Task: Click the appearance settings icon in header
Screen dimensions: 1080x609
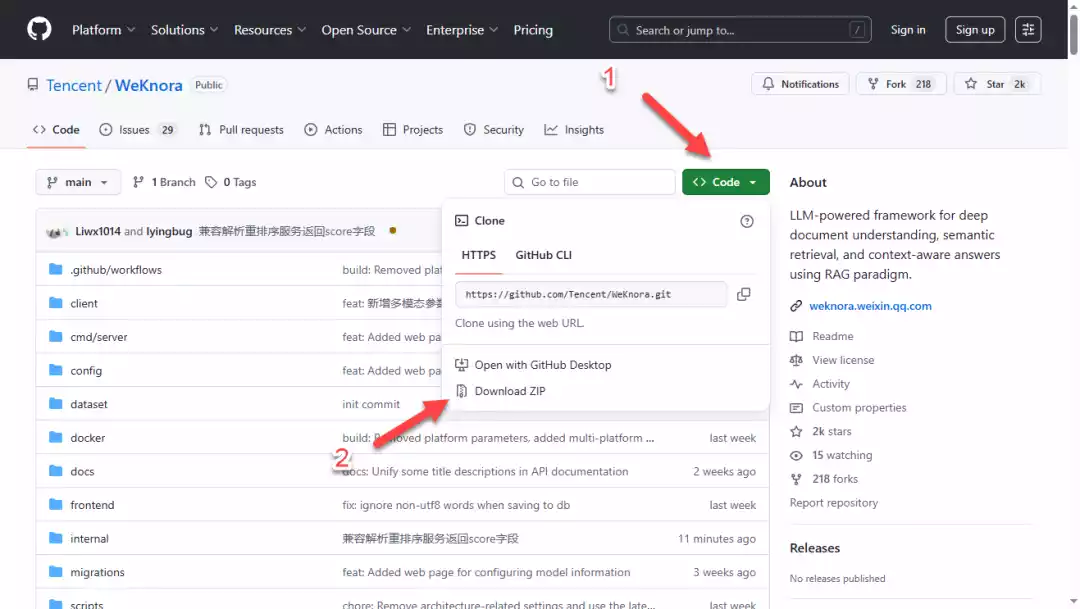Action: pos(1027,30)
